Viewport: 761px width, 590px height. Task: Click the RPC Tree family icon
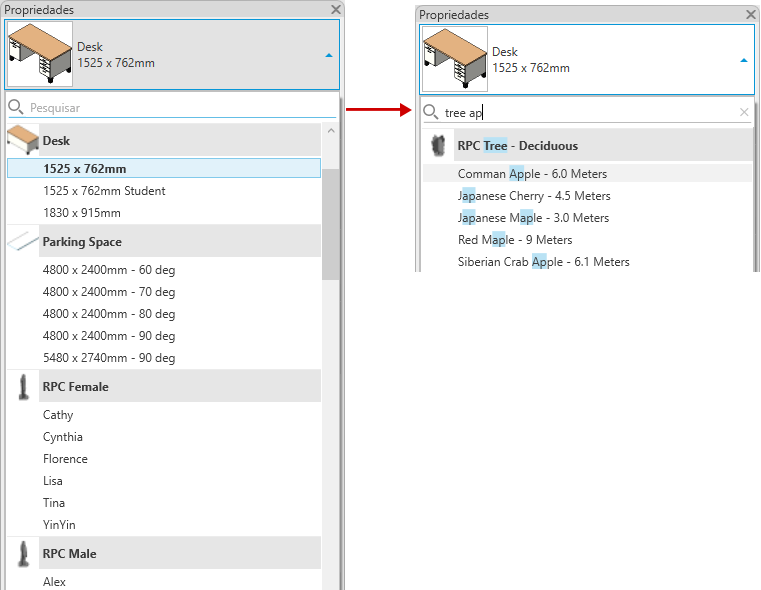(x=438, y=145)
